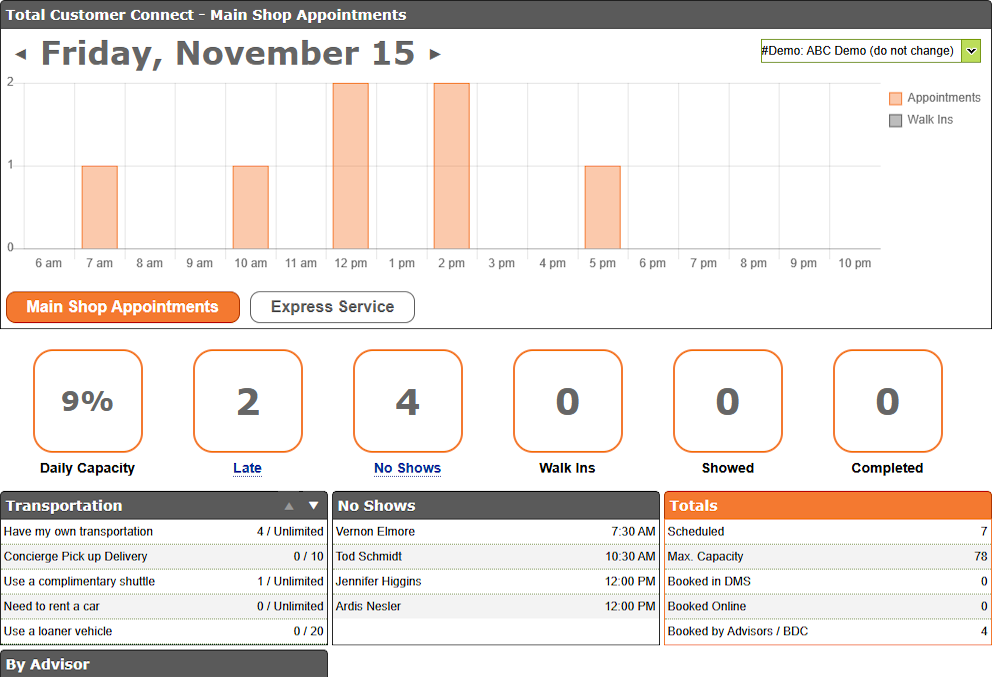The image size is (993, 677).
Task: Open the Late appointments link
Action: (247, 468)
